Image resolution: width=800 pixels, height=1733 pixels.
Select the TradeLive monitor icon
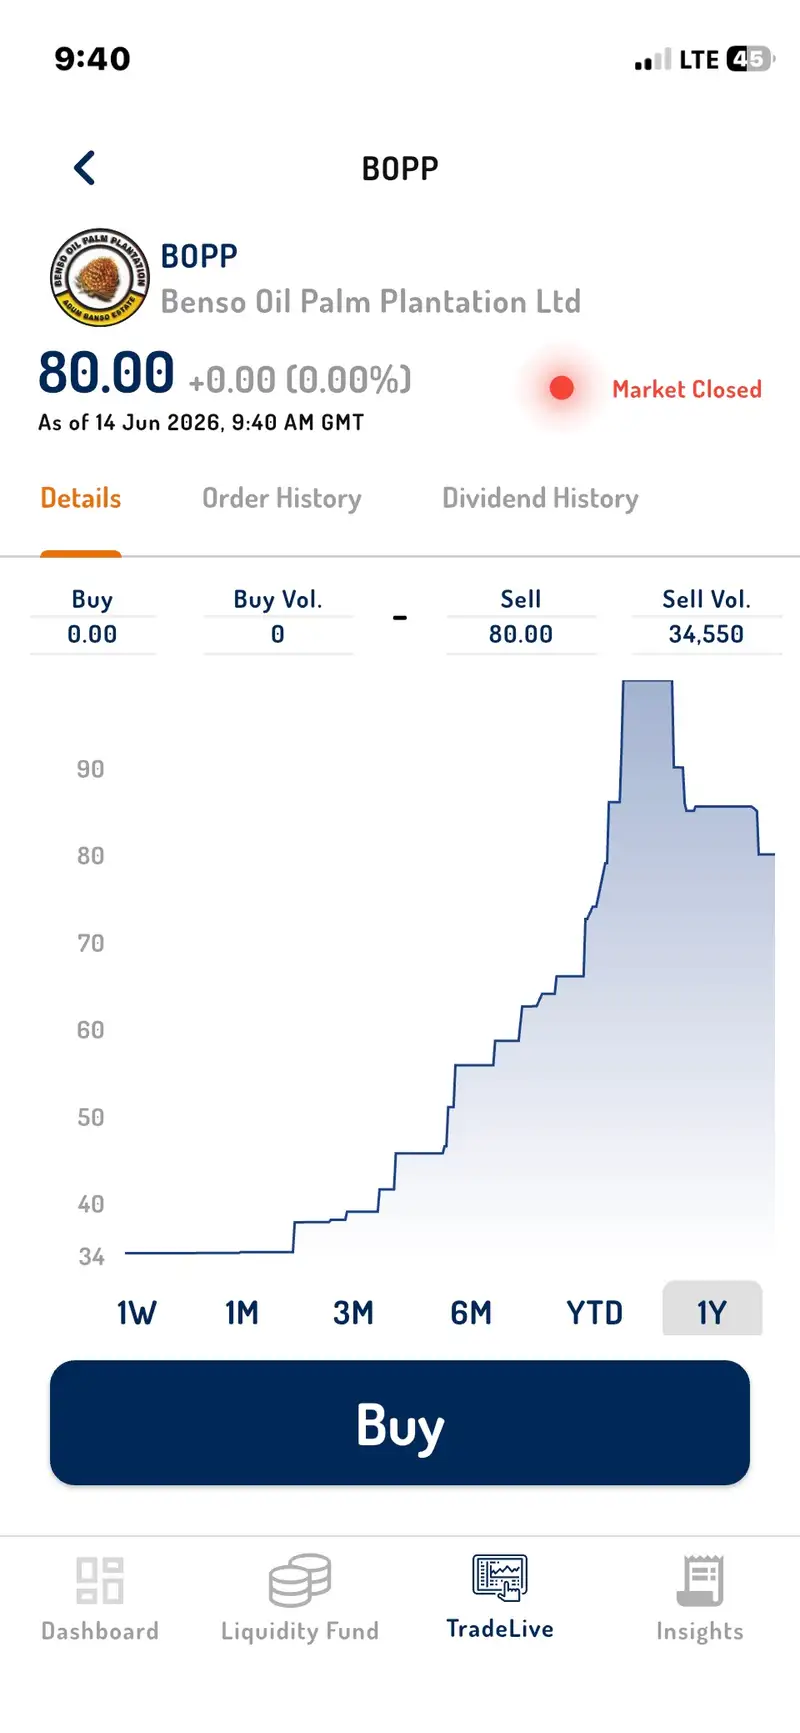[500, 1579]
